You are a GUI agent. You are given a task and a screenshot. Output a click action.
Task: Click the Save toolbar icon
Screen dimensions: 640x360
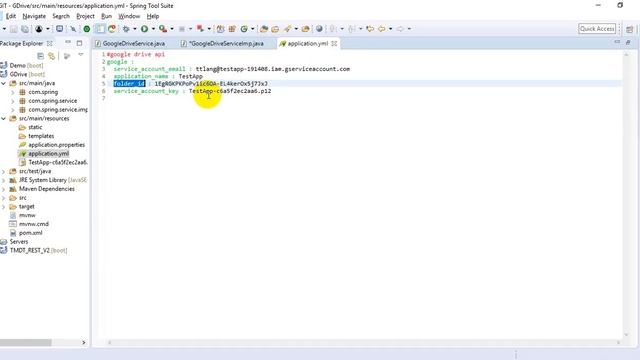tap(13, 29)
